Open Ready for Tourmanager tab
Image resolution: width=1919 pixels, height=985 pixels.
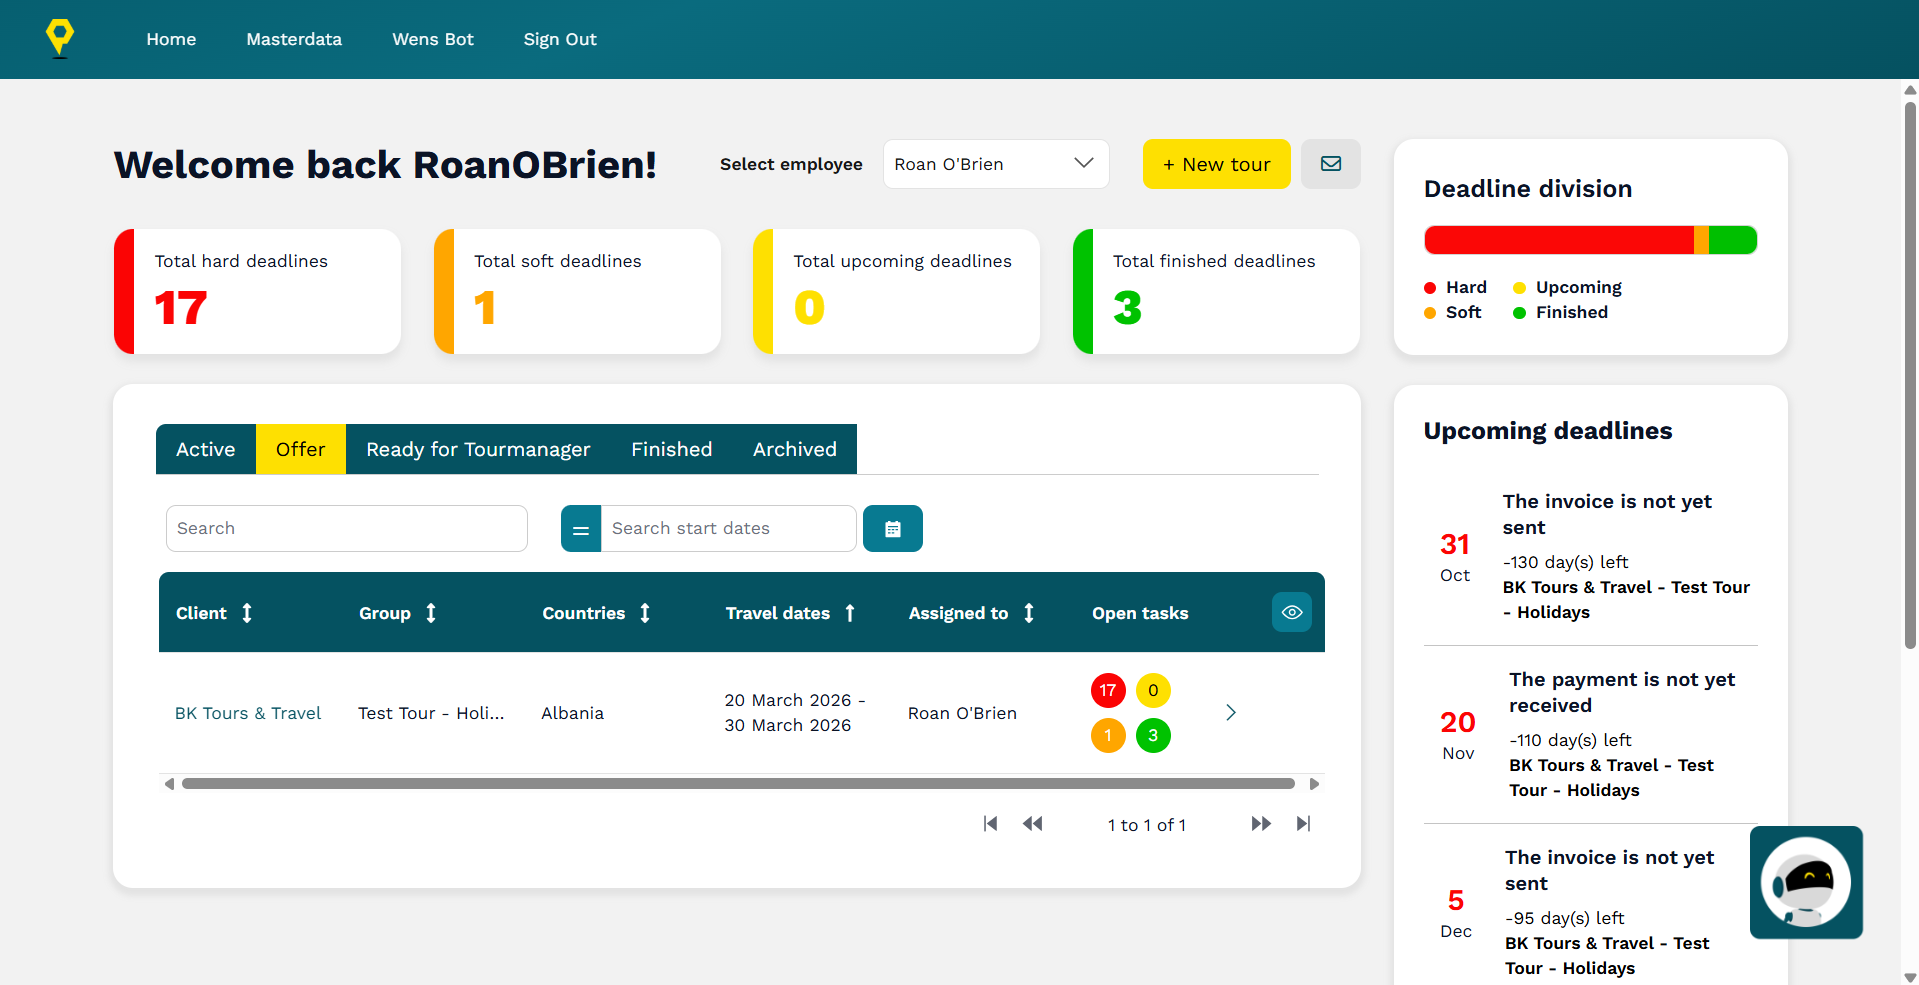pyautogui.click(x=478, y=449)
